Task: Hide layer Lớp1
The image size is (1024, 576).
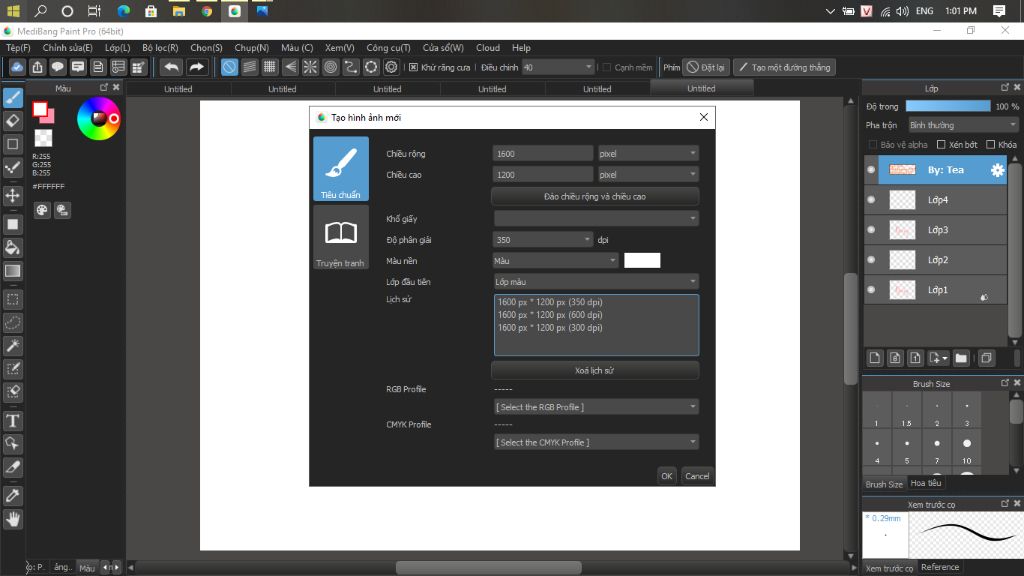Action: [871, 289]
